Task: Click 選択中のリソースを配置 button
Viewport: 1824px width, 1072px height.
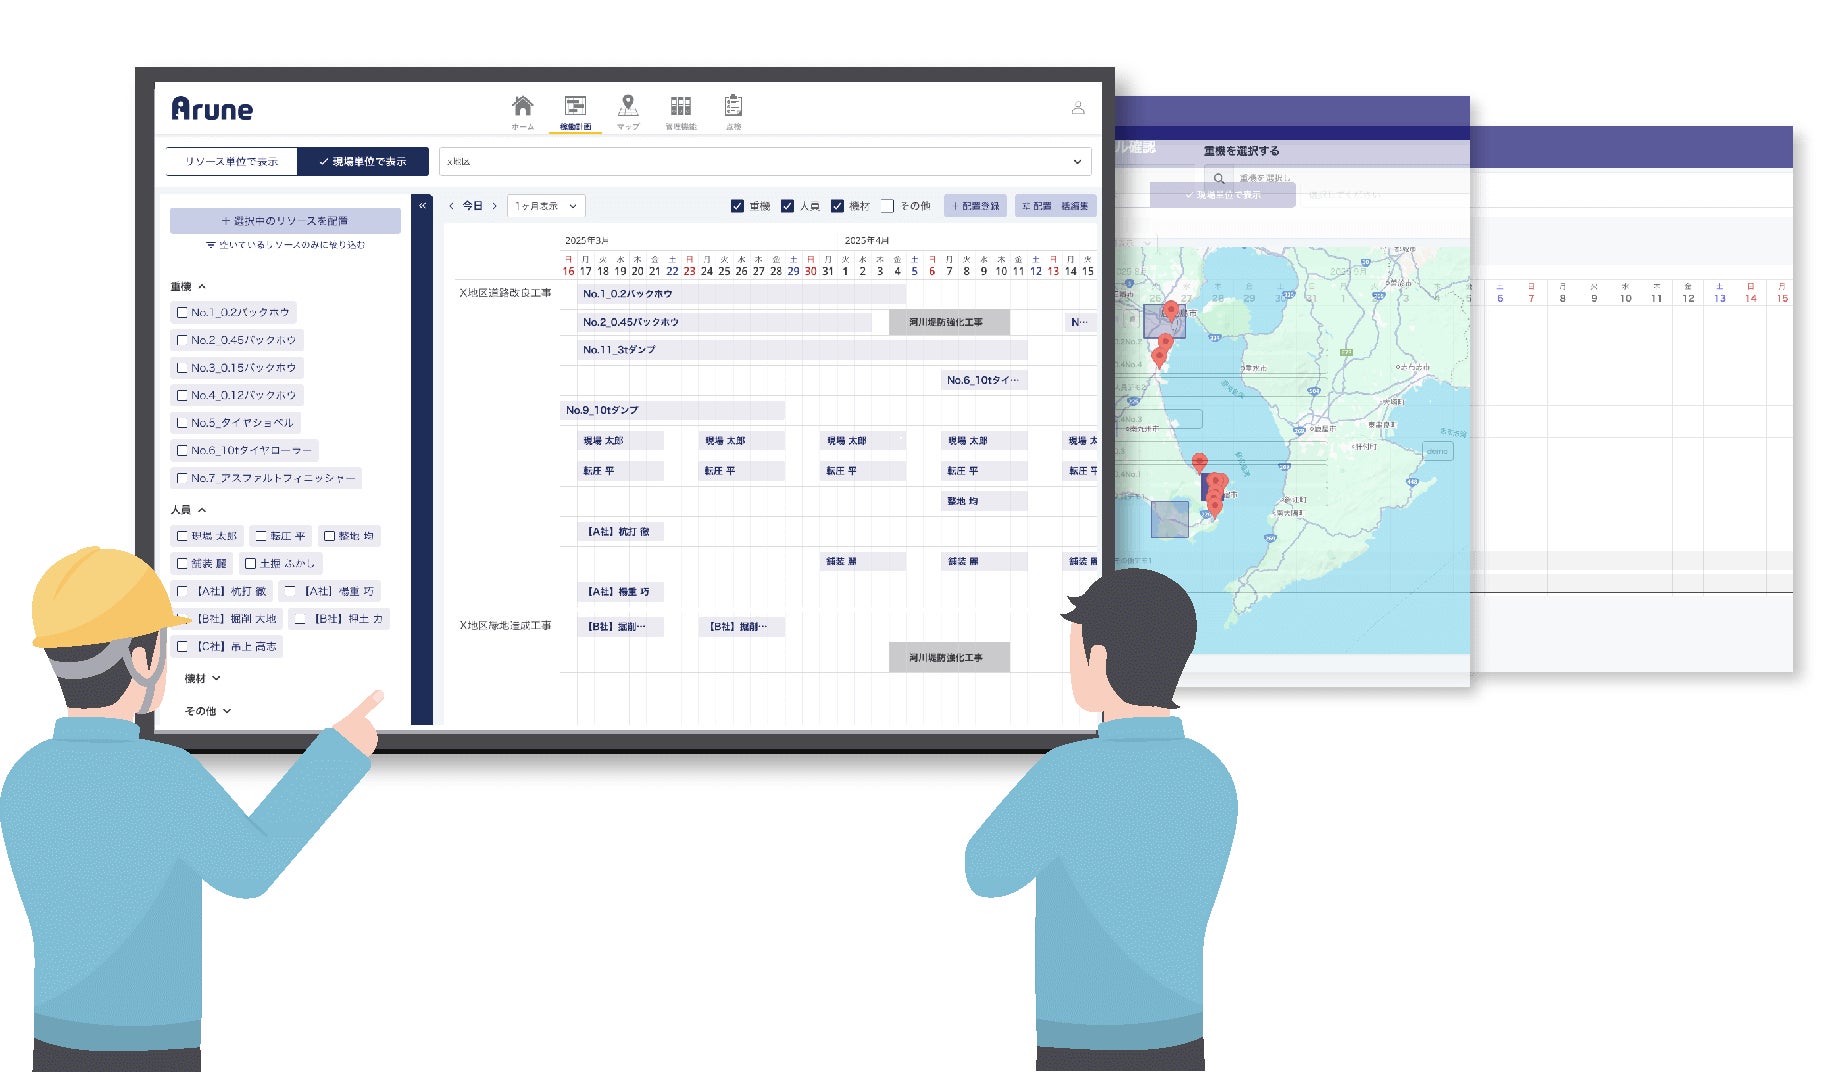Action: [x=285, y=221]
